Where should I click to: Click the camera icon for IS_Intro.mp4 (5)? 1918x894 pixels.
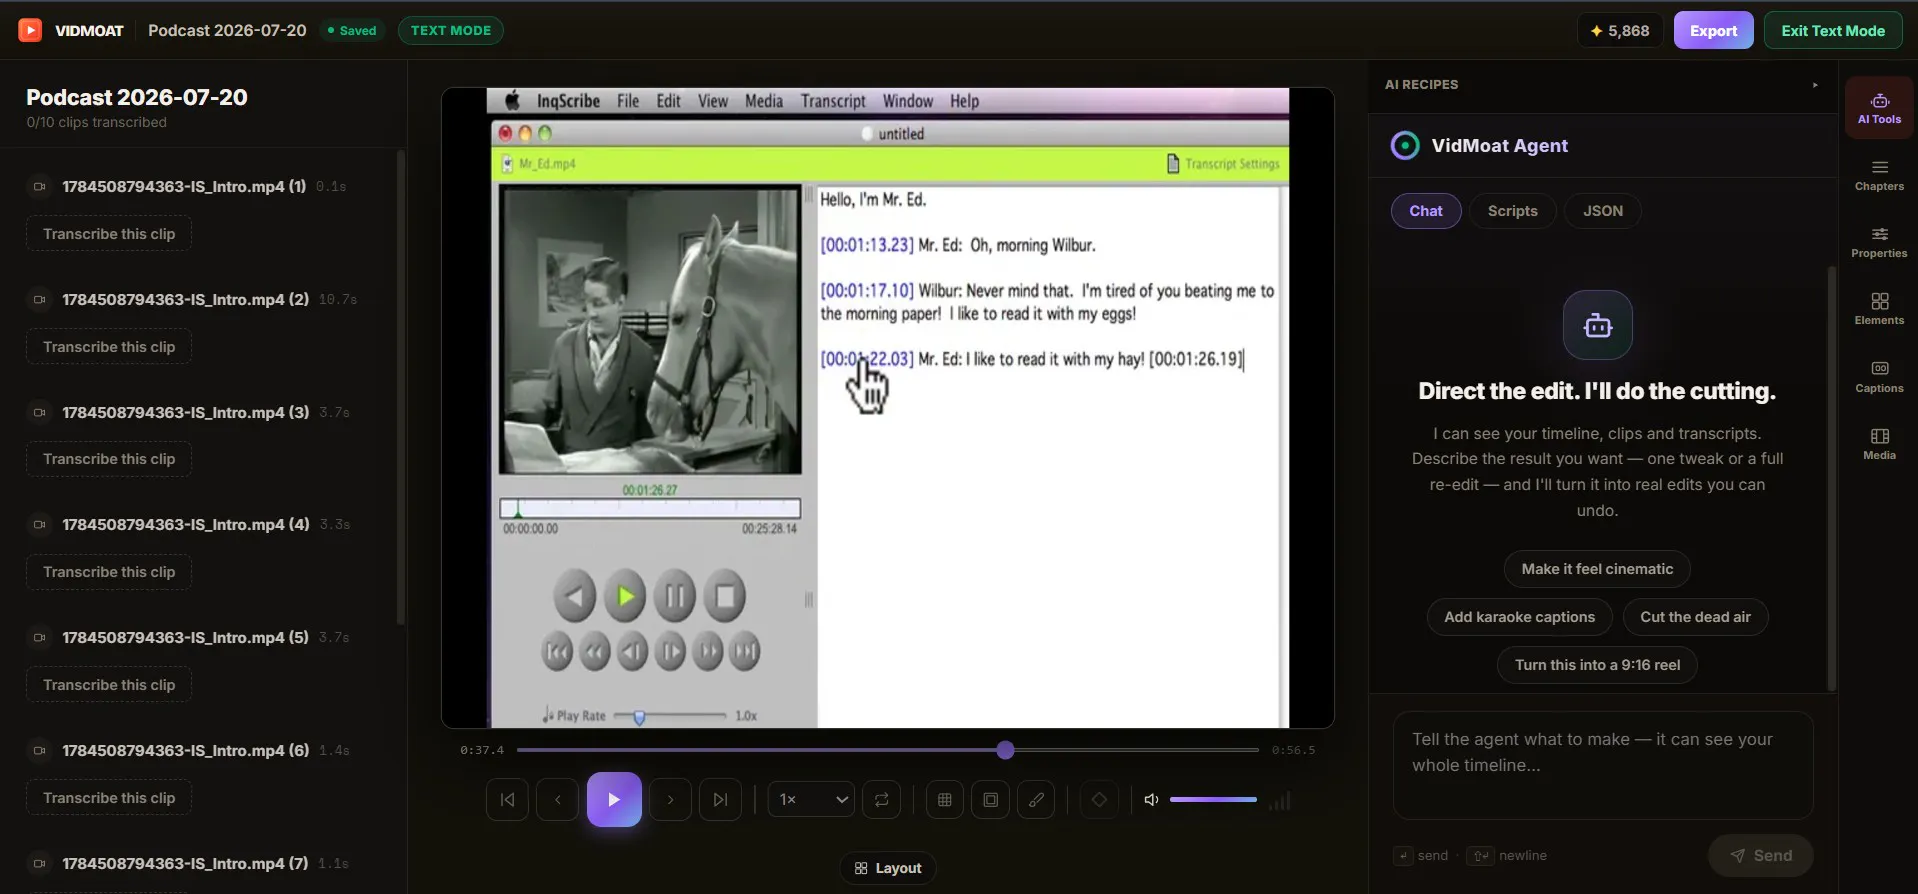pos(40,637)
